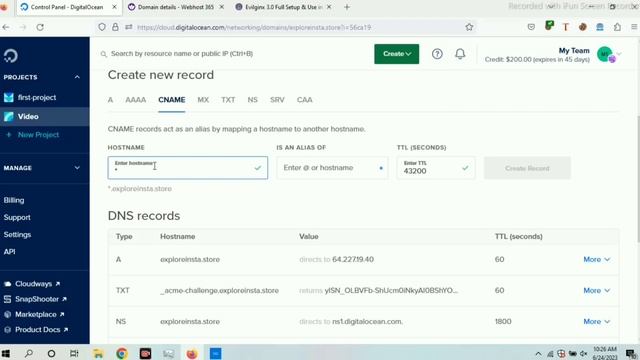Open Windows Start menu
The image size is (640, 360).
point(6,353)
